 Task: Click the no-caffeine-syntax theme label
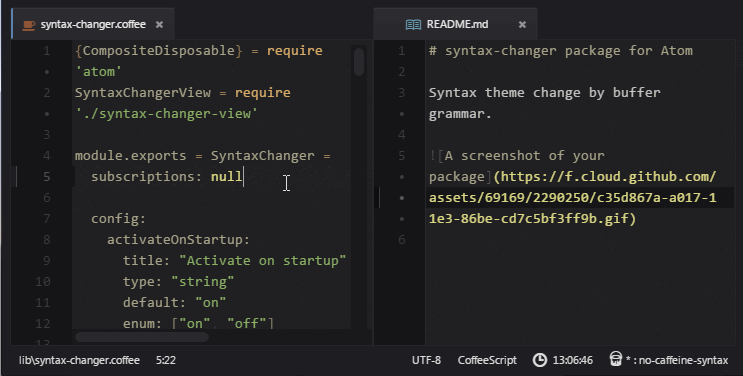pyautogui.click(x=677, y=360)
